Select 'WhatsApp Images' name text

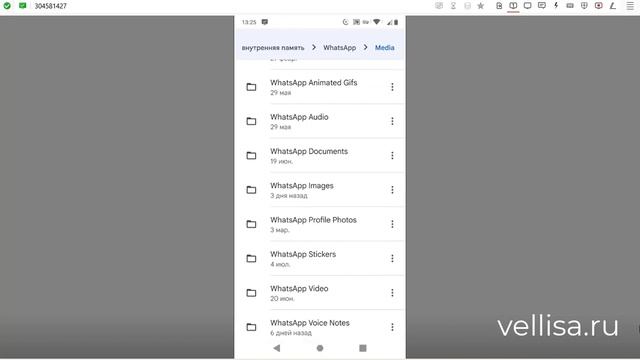pos(302,186)
